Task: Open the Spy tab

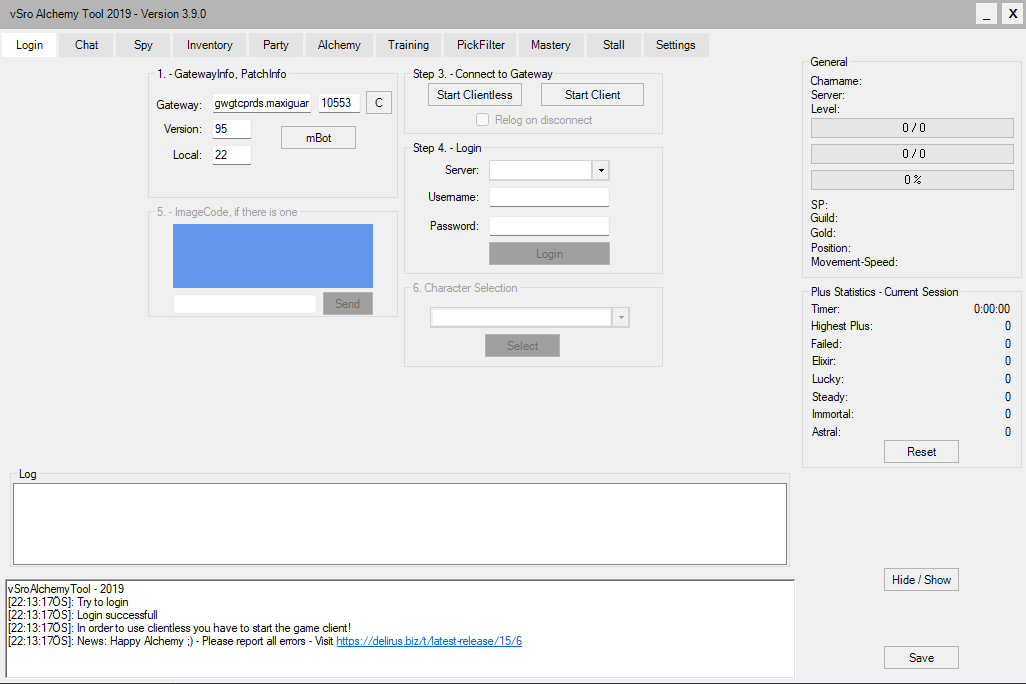Action: (143, 45)
